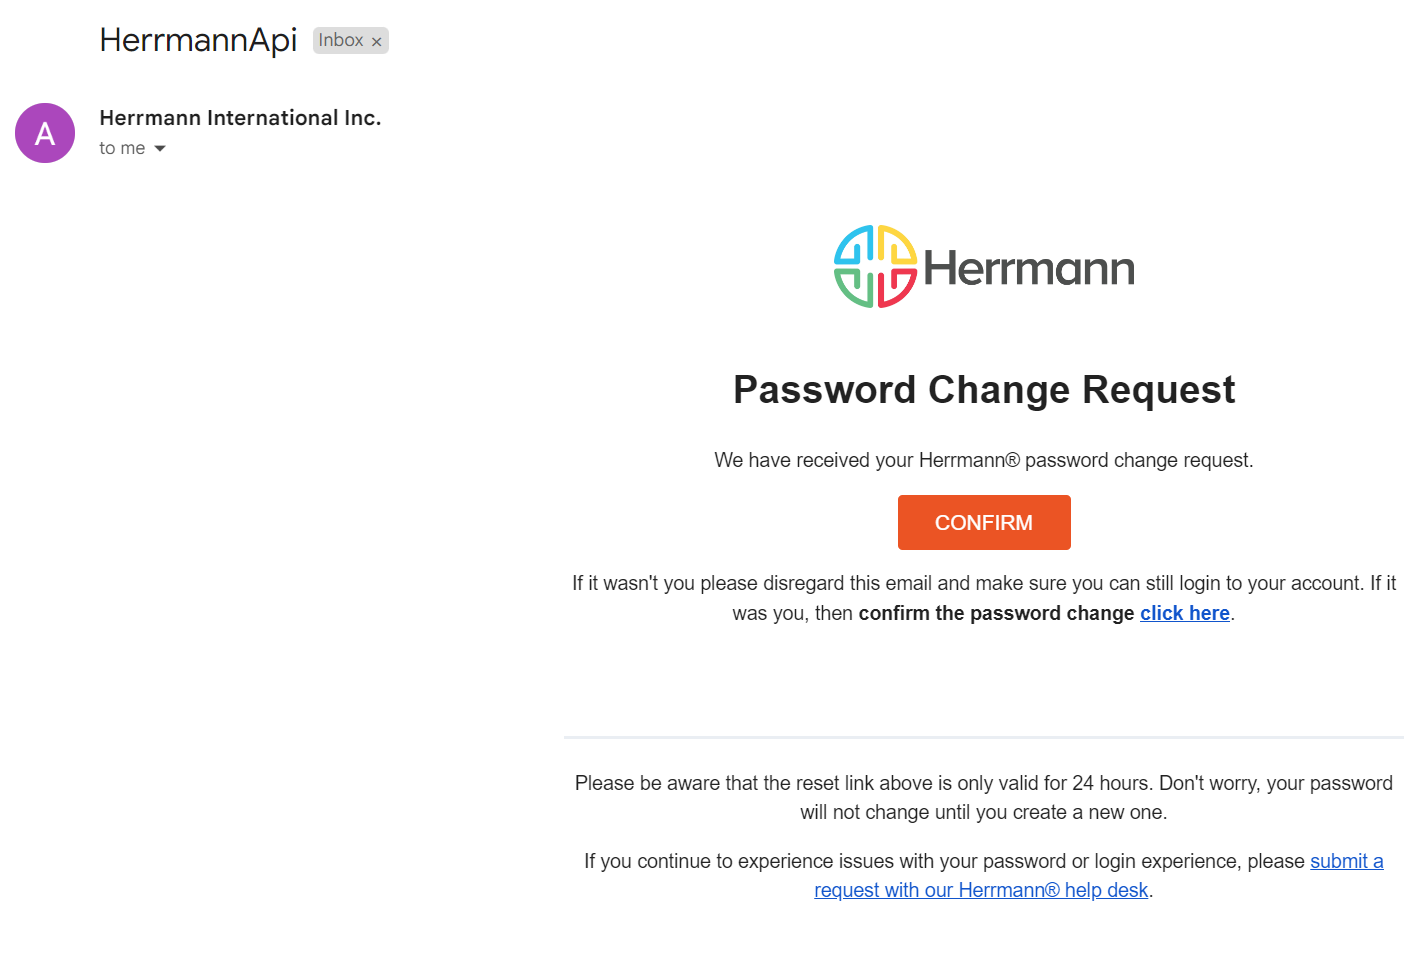The image size is (1422, 968).
Task: Click the email subject 'HerrmannApi'
Action: pos(198,40)
